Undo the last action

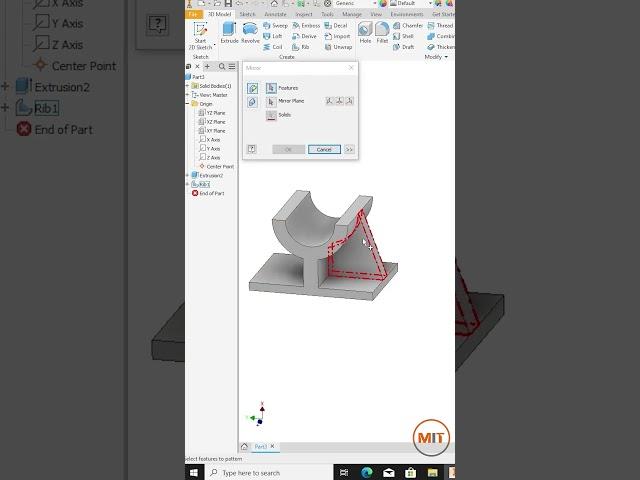pyautogui.click(x=240, y=4)
